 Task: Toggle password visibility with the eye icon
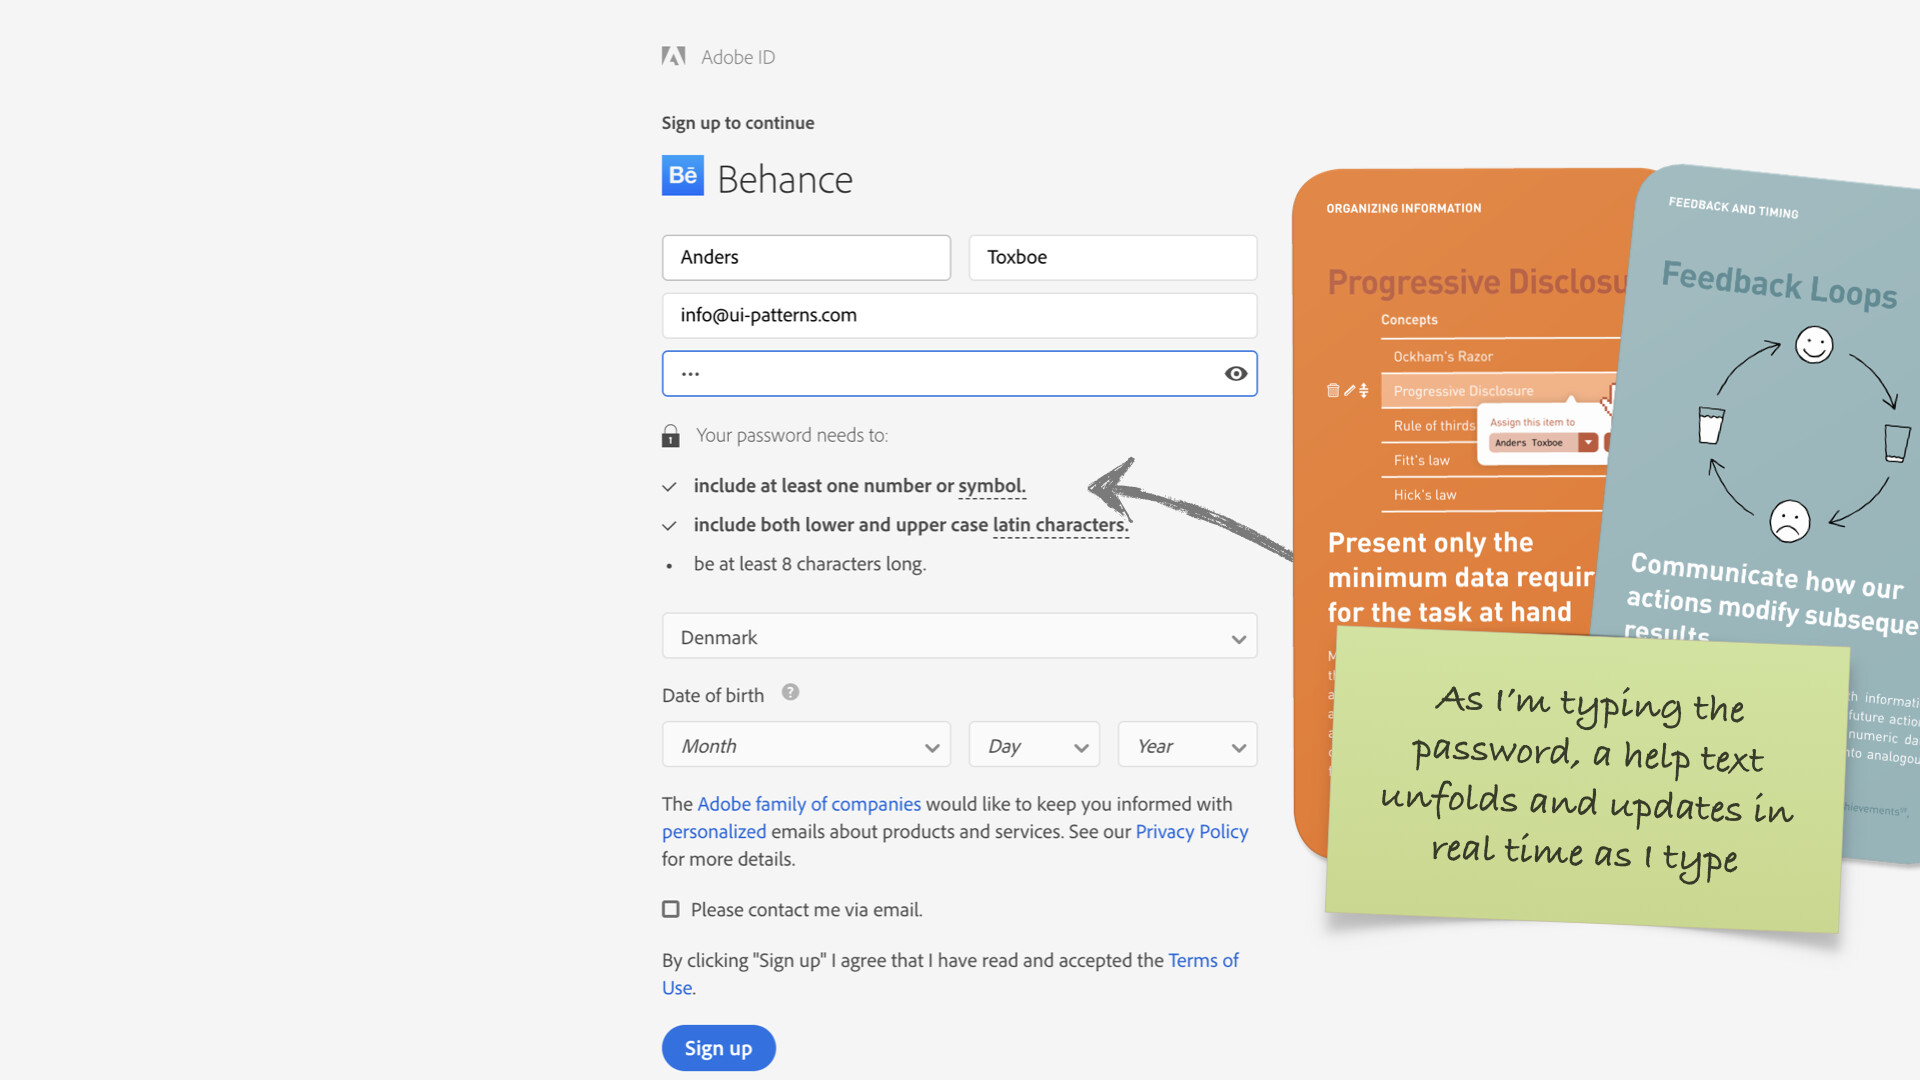coord(1236,374)
